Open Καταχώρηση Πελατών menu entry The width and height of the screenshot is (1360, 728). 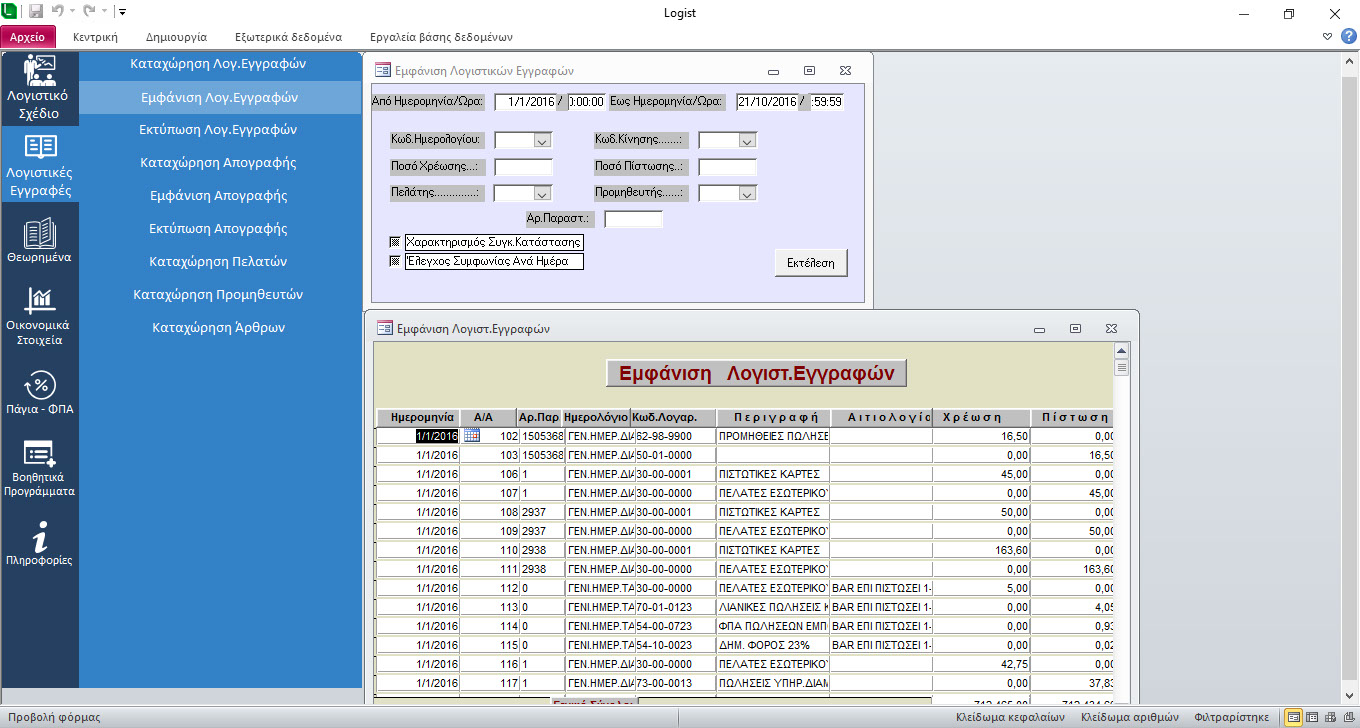(x=218, y=261)
